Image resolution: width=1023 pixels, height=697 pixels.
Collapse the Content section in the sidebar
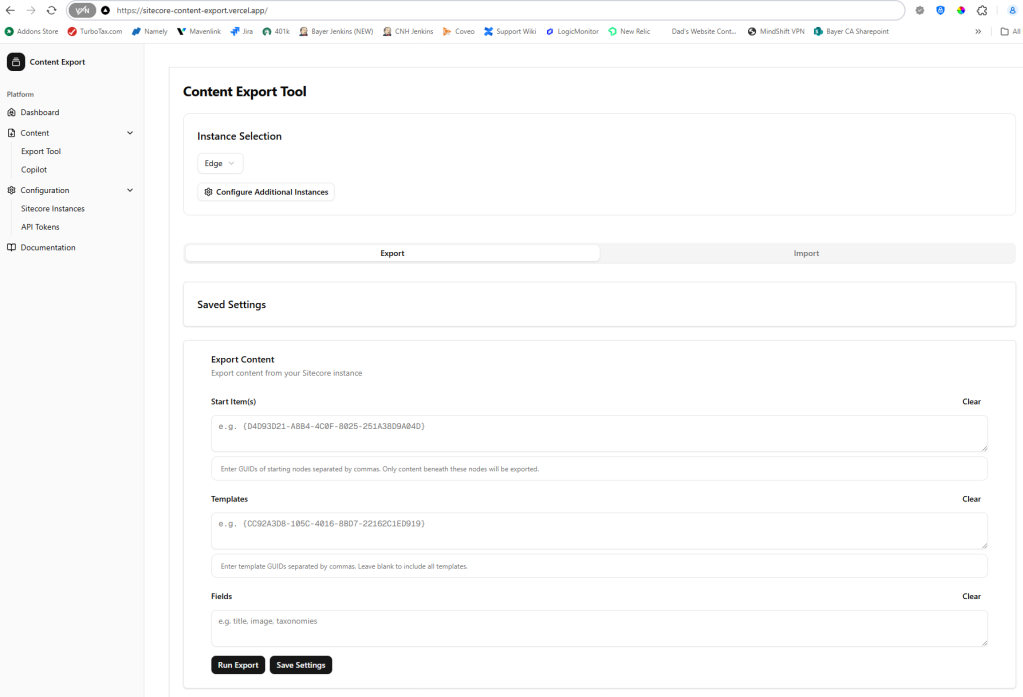point(130,132)
